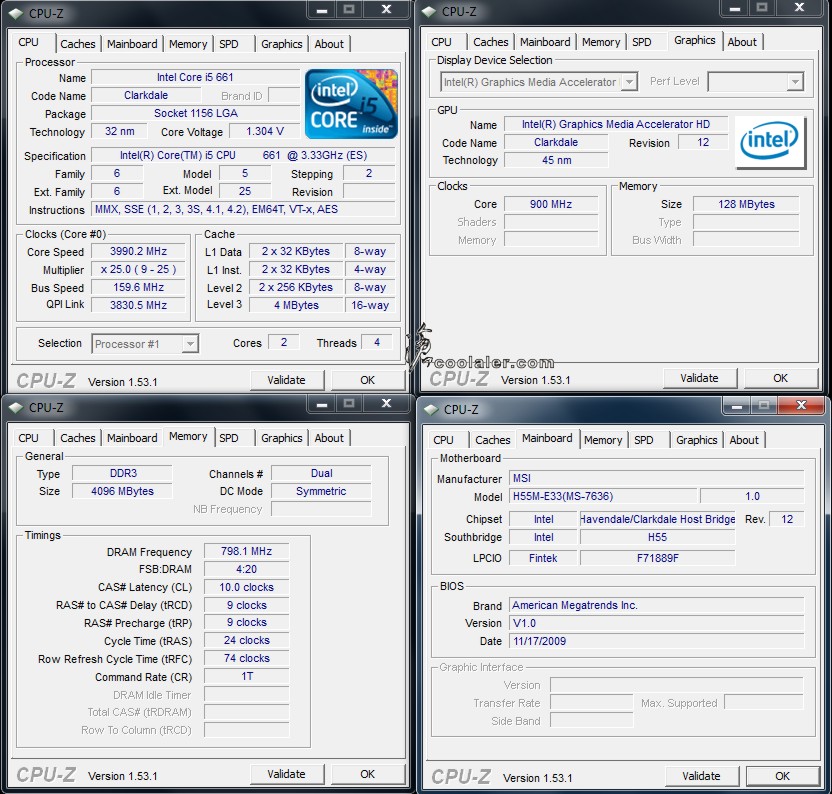The height and width of the screenshot is (794, 832).
Task: Click the QPI Link value 3830.5 MHz
Action: click(138, 305)
